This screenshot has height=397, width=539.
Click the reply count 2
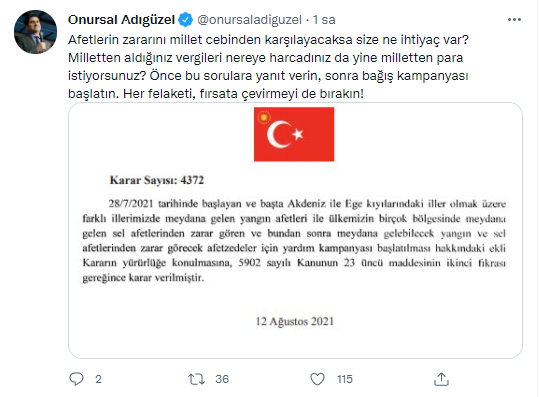pos(98,379)
